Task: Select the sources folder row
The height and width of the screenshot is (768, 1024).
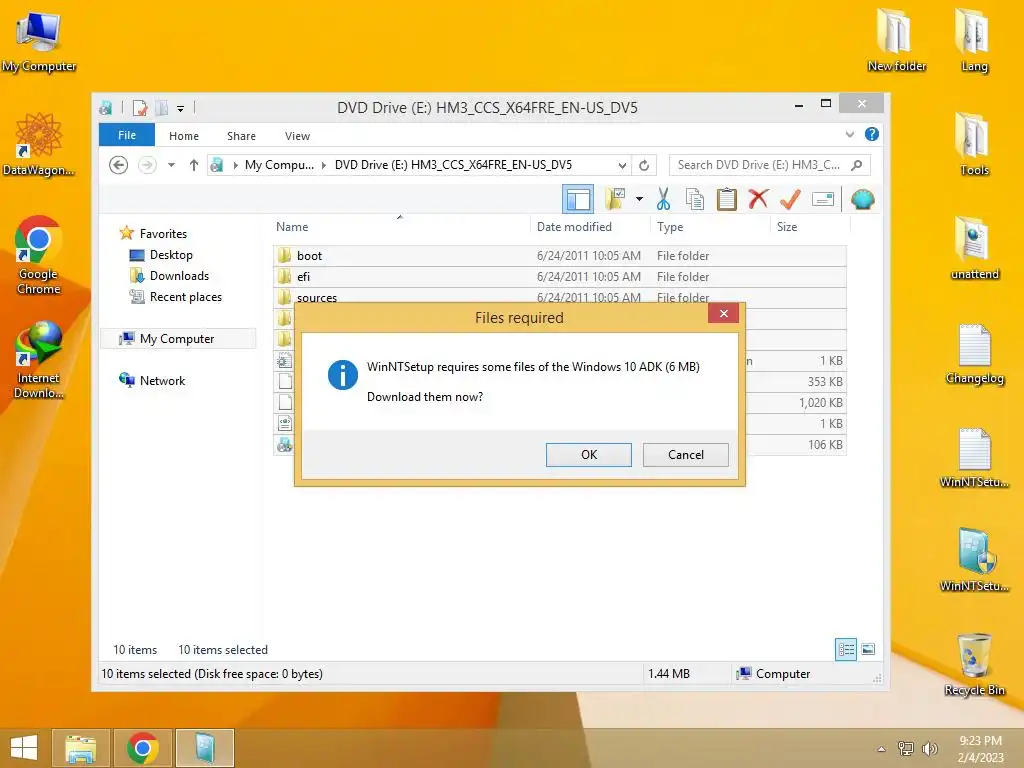Action: [560, 297]
